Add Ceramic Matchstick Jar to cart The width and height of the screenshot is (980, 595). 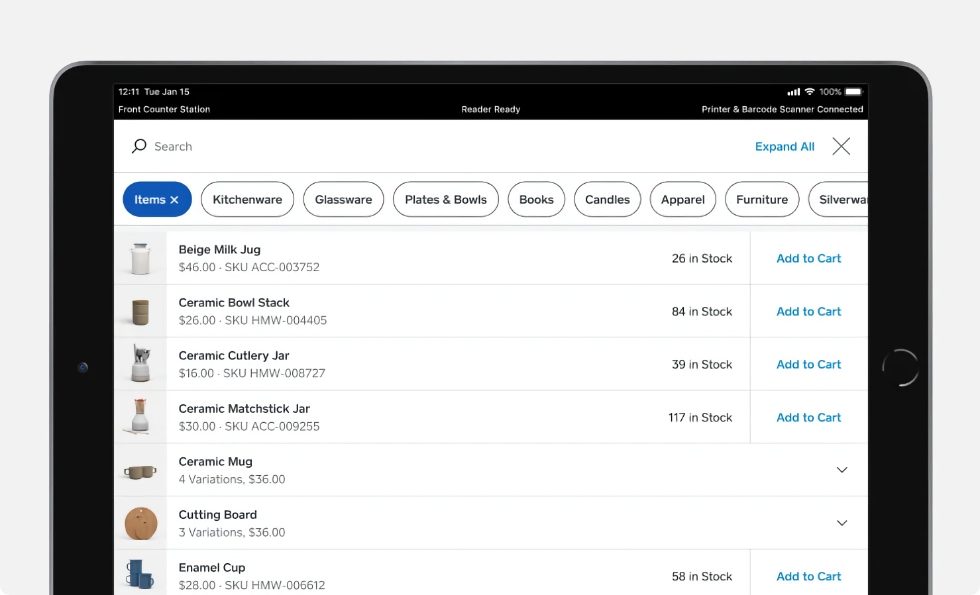pyautogui.click(x=809, y=418)
